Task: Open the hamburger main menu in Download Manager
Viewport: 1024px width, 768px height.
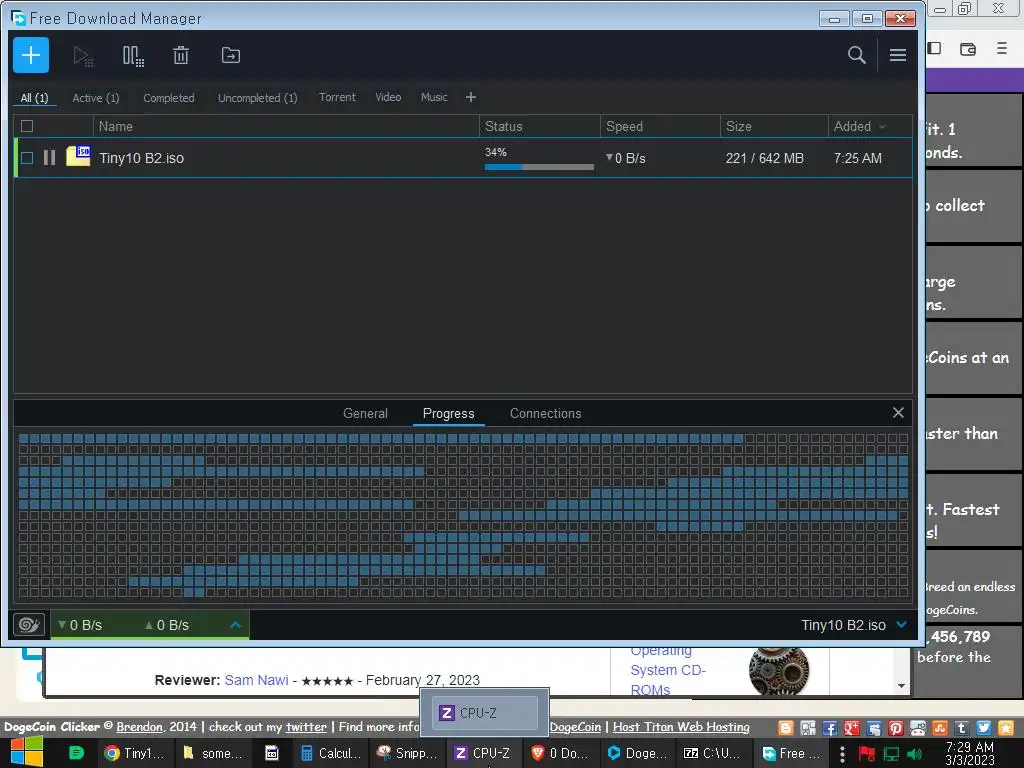Action: 898,55
